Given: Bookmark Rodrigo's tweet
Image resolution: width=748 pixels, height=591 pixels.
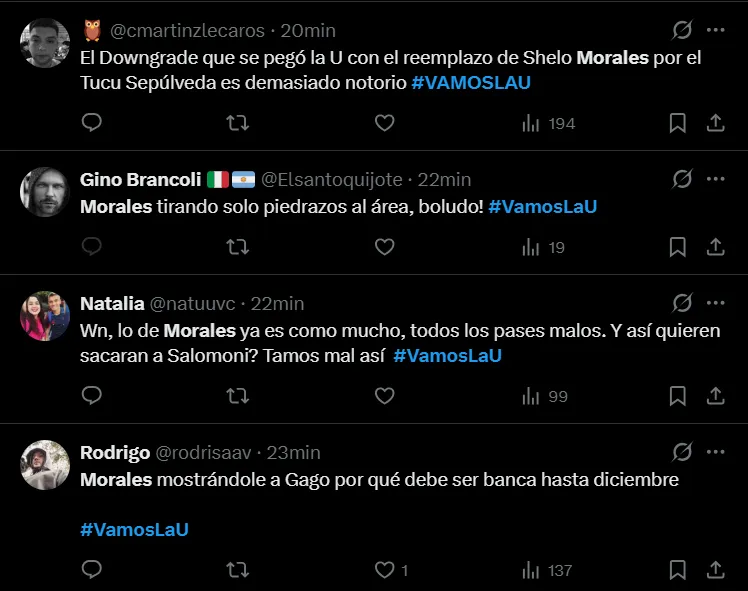Looking at the screenshot, I should tap(677, 570).
